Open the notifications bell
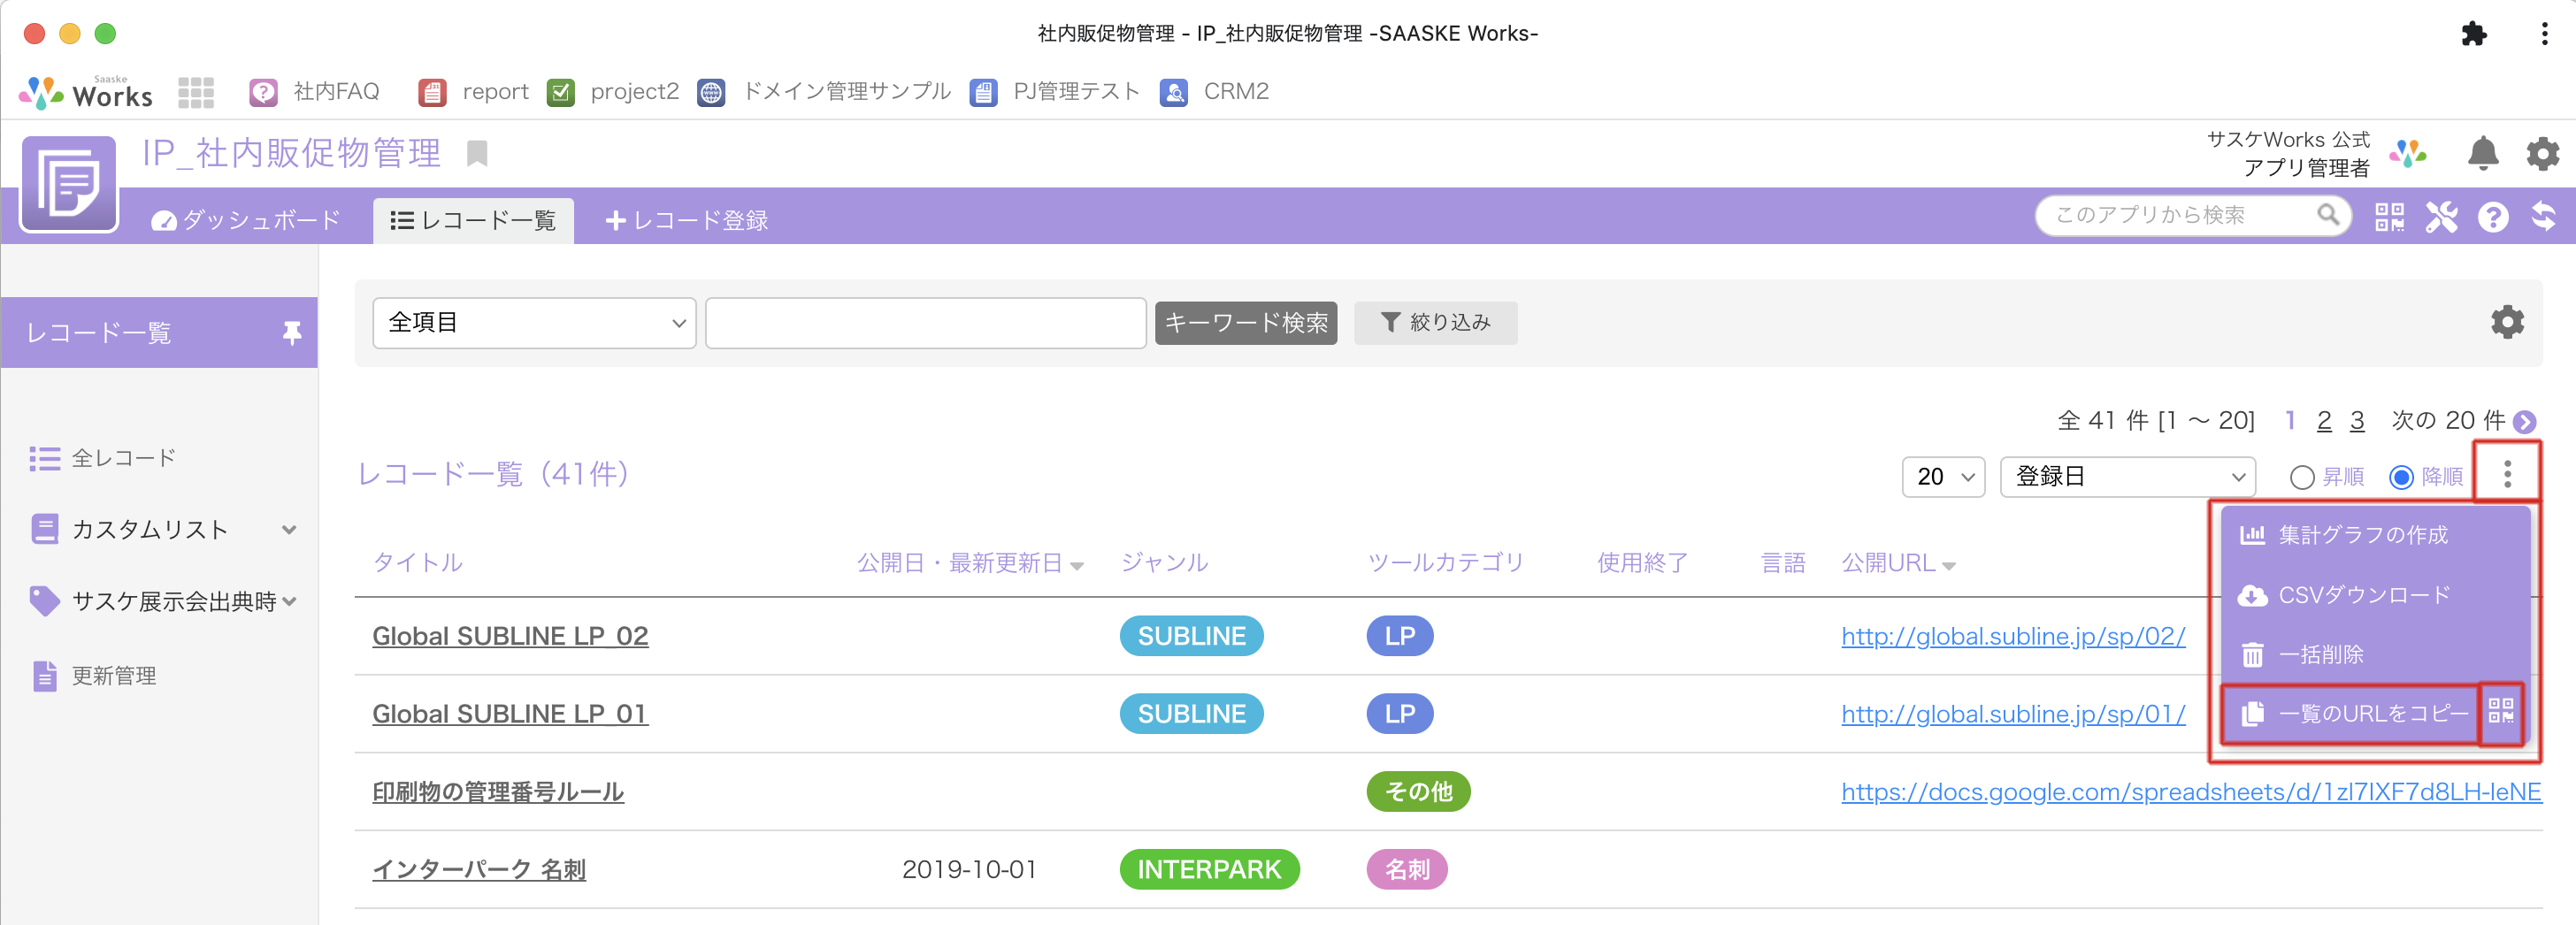The width and height of the screenshot is (2576, 925). tap(2483, 153)
